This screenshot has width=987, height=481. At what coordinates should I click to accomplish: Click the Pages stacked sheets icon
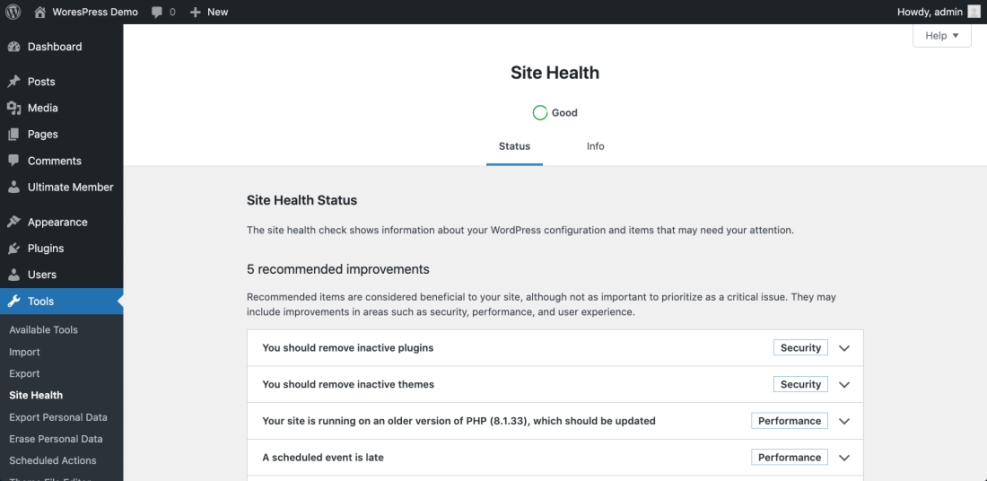(x=14, y=134)
